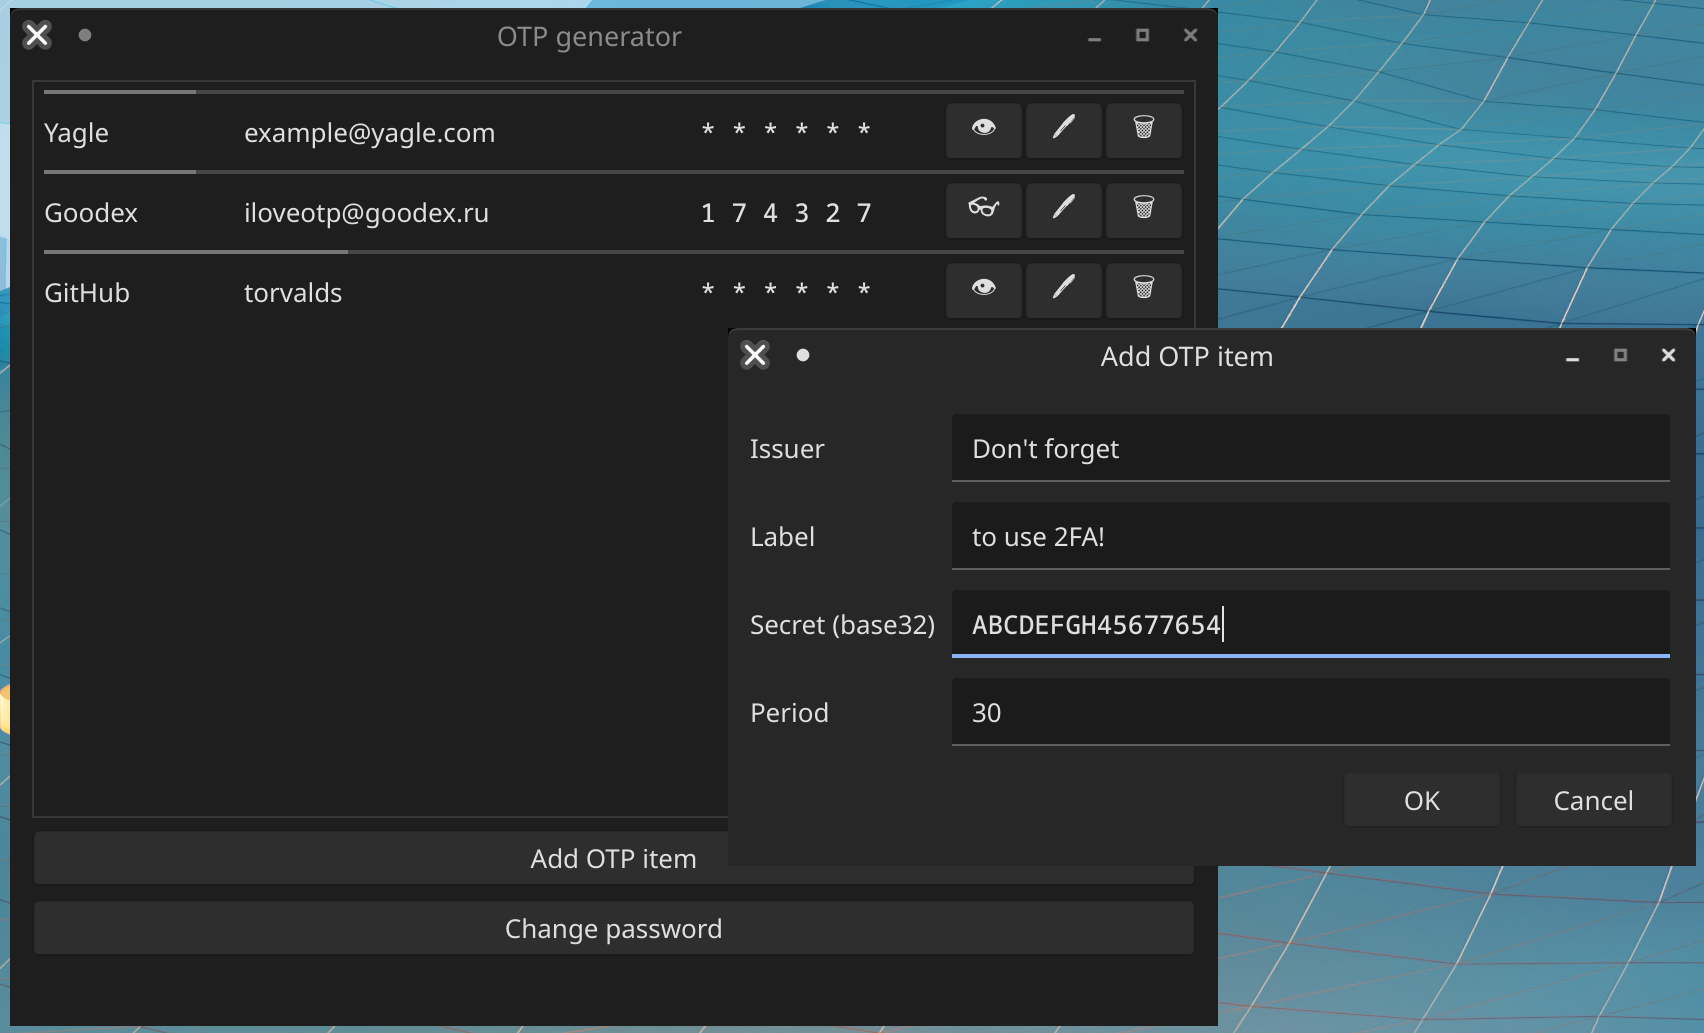Screen dimensions: 1704x1033
Task: Maximize the Add OTP item dialog
Action: (1620, 355)
